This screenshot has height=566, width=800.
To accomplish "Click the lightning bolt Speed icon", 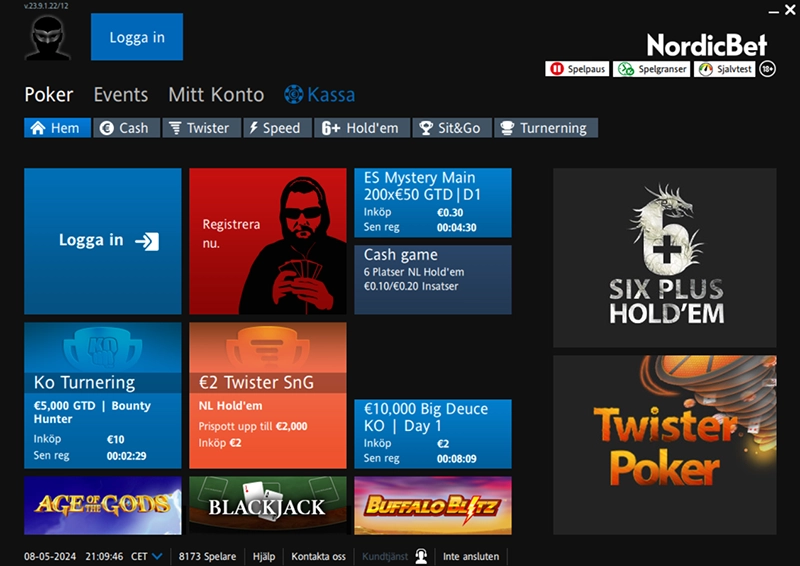I will pos(254,128).
